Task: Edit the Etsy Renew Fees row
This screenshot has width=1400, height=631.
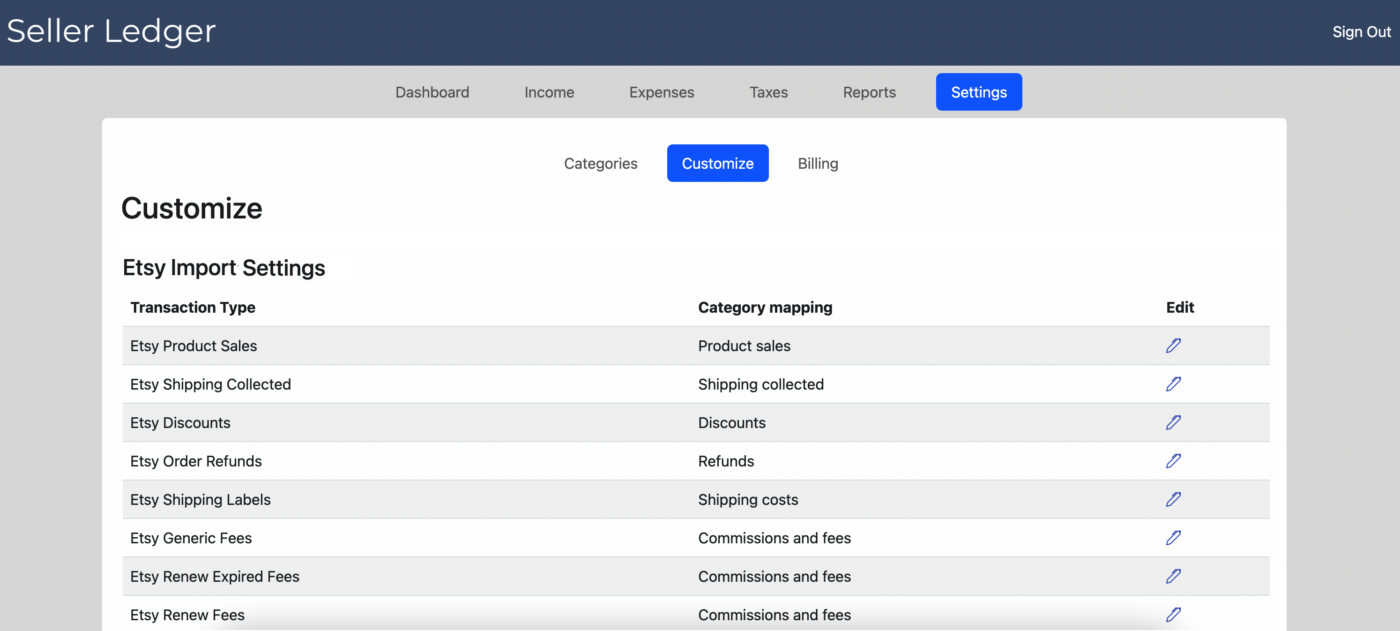Action: click(1173, 614)
